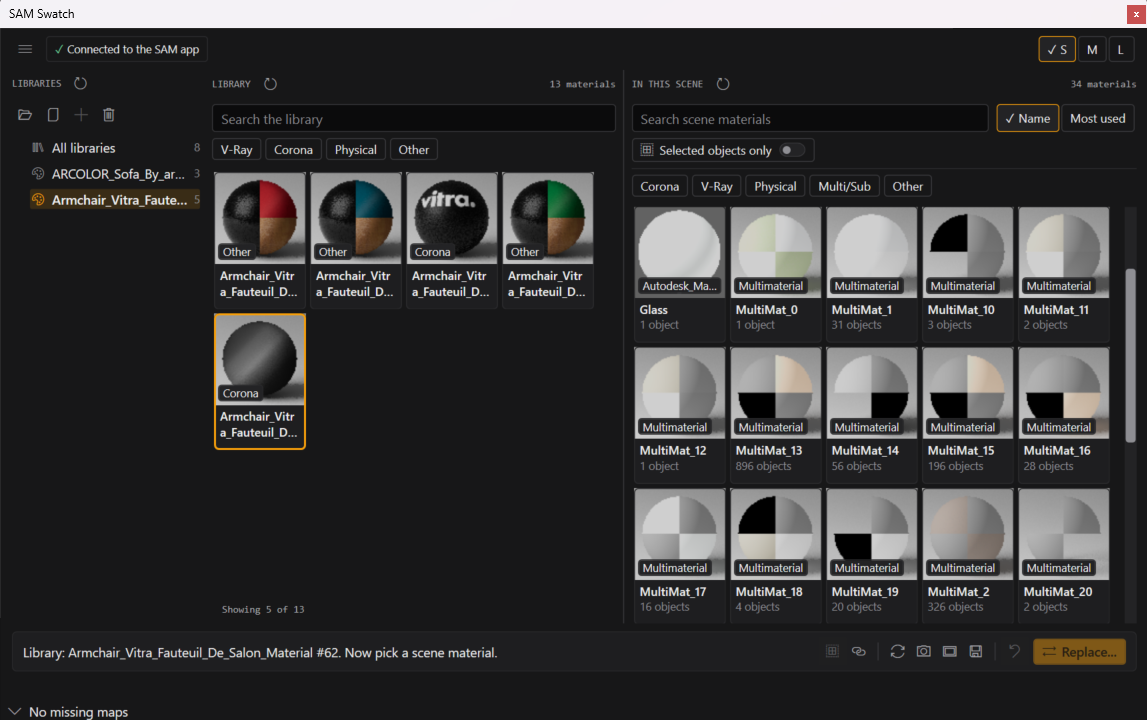
Task: Pick the MultiMat_17 scene material
Action: point(680,555)
